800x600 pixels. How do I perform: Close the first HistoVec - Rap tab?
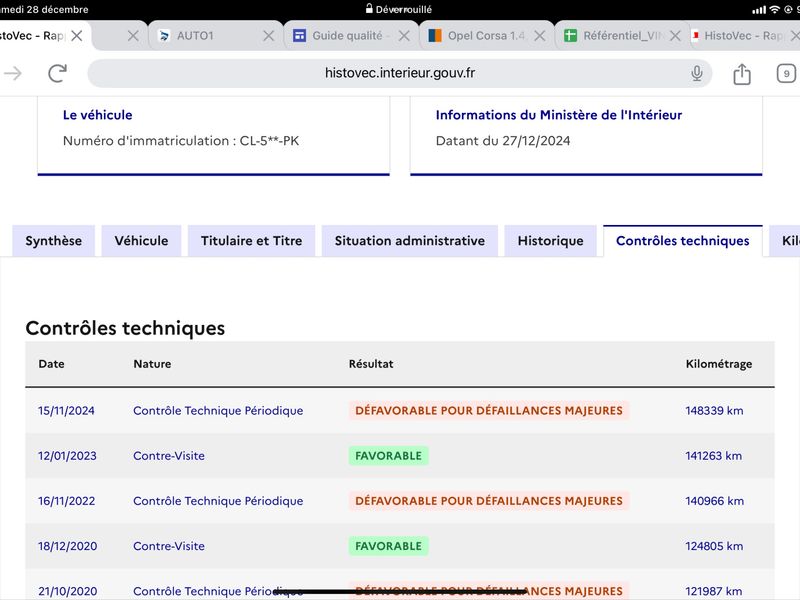click(77, 36)
